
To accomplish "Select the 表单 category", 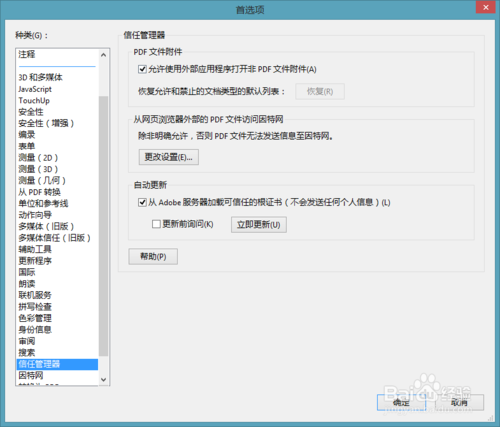I will point(57,146).
